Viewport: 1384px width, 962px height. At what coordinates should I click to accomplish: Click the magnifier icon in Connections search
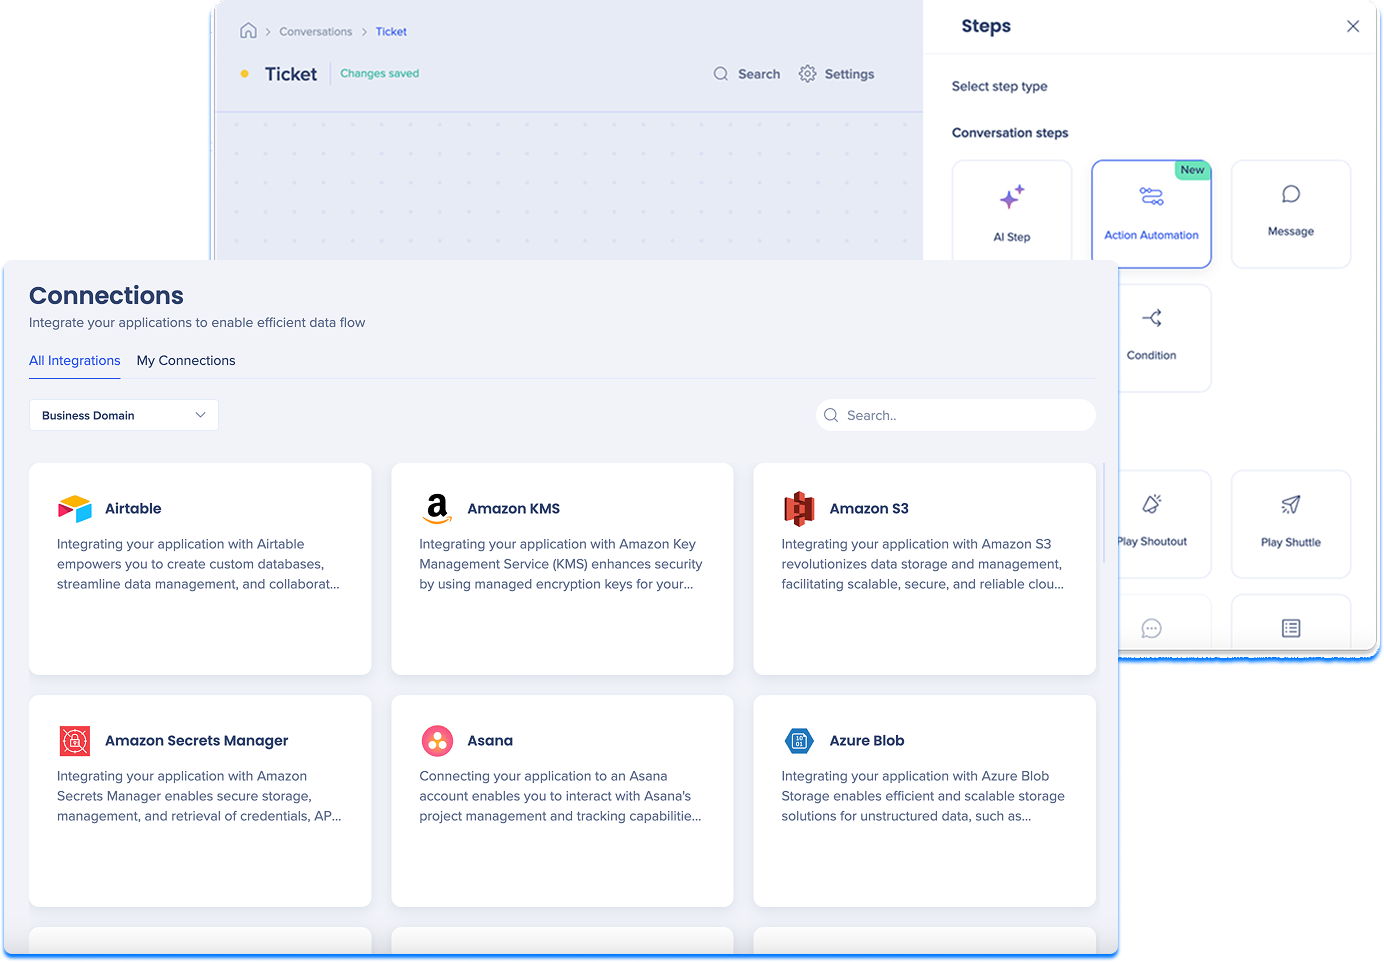831,415
